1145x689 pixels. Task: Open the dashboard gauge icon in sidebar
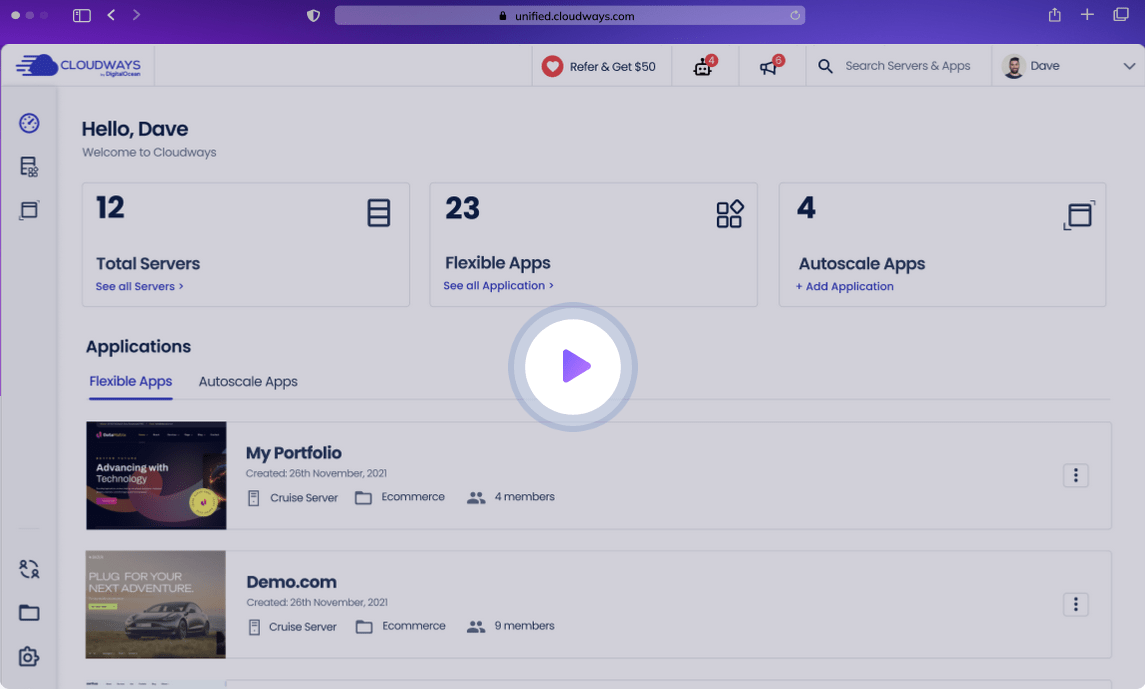tap(29, 123)
